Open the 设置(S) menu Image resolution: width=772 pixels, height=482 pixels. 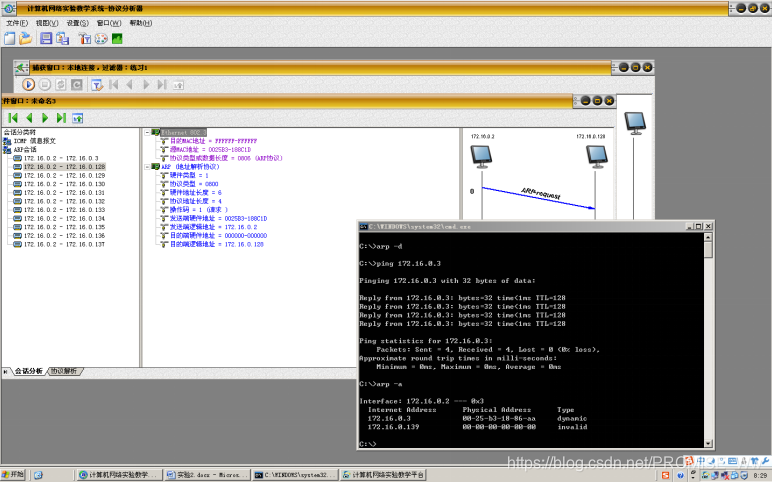(77, 23)
